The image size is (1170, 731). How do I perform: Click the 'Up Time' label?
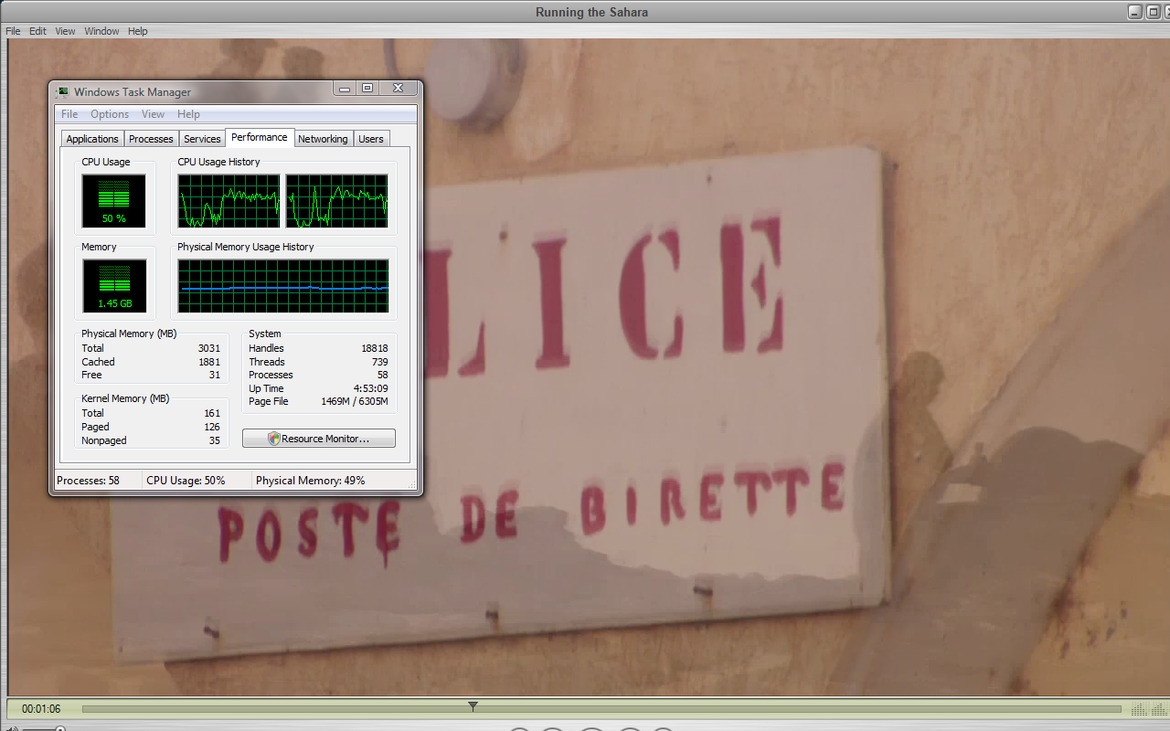coord(266,389)
